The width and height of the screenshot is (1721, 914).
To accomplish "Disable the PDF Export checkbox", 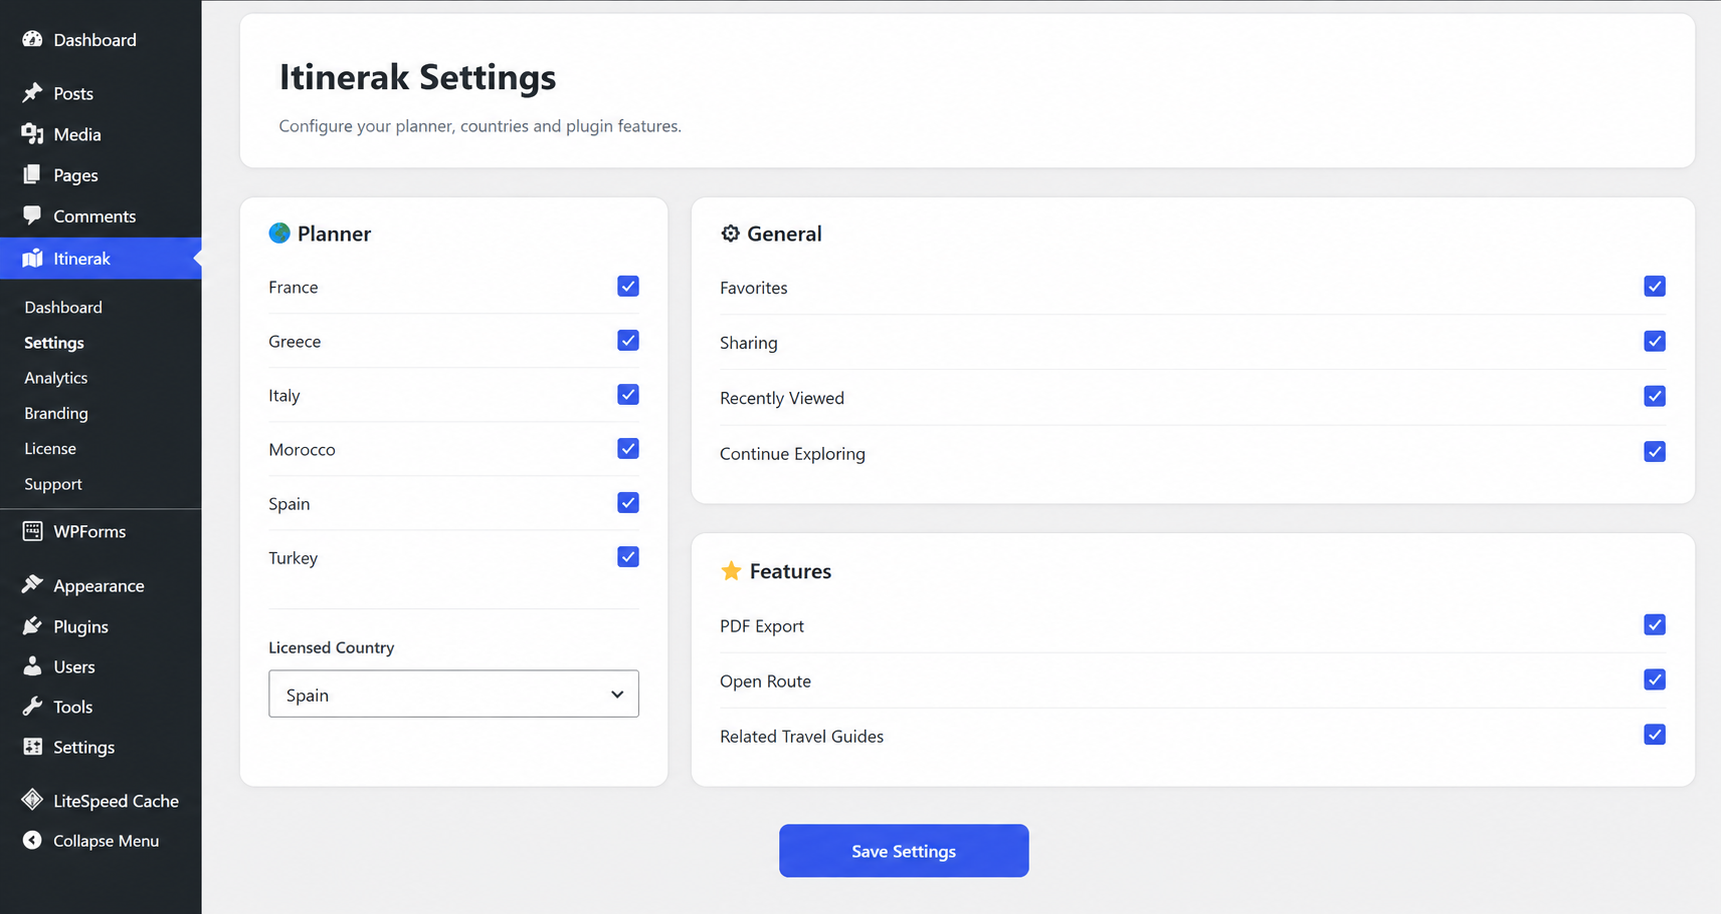I will pyautogui.click(x=1655, y=625).
